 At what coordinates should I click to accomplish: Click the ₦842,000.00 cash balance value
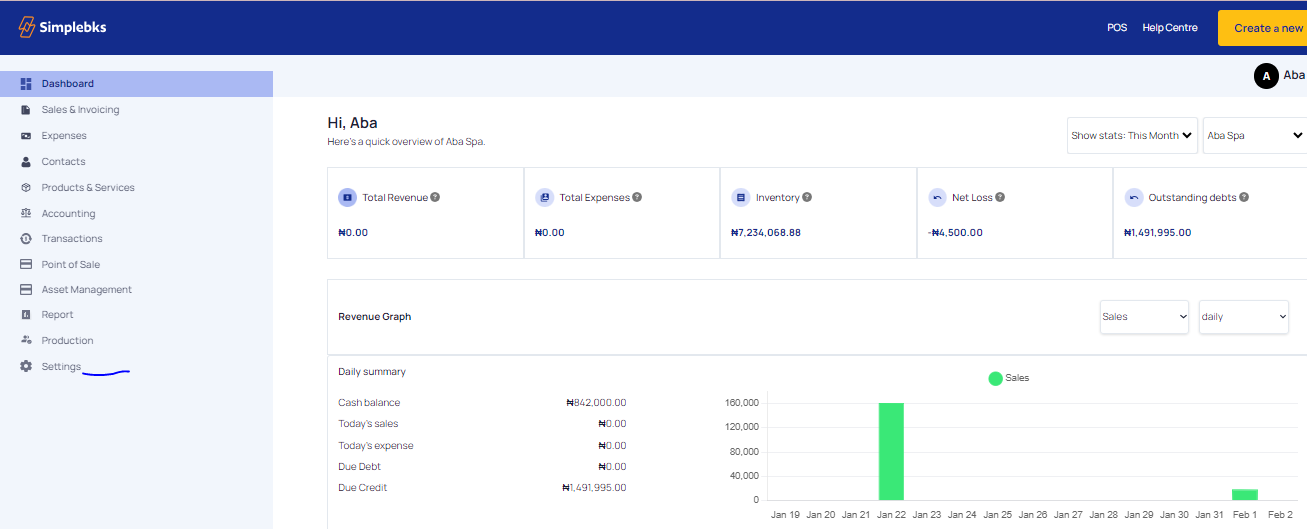click(x=596, y=403)
